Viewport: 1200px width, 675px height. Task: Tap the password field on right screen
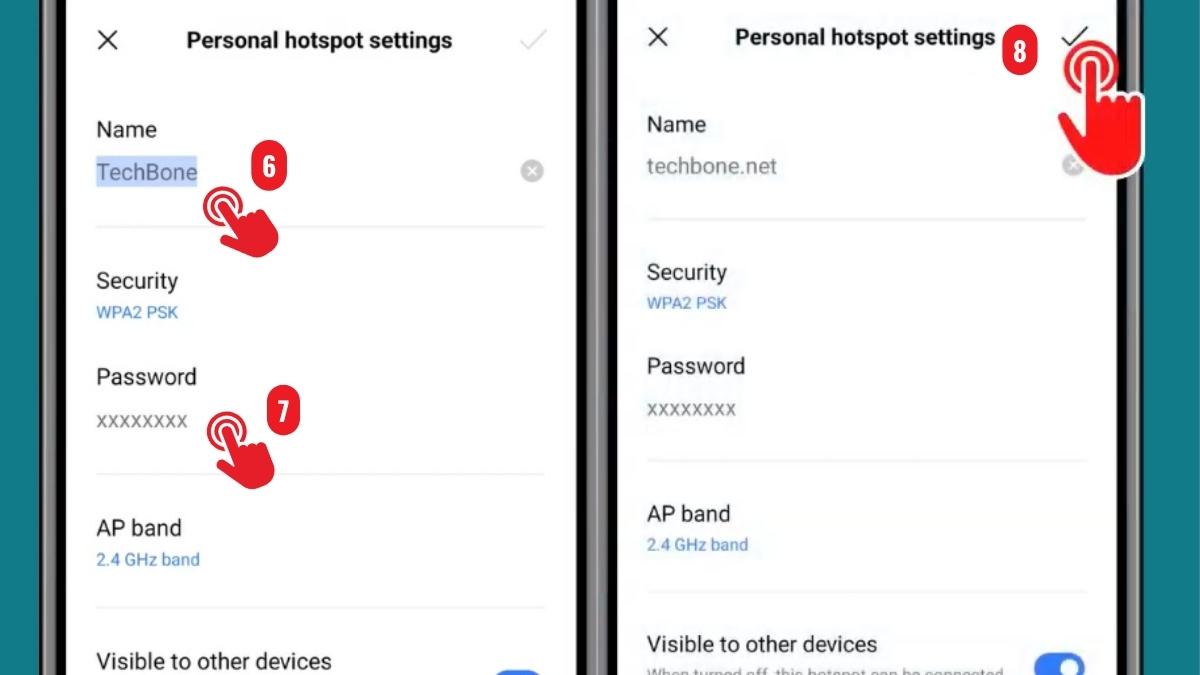click(x=866, y=409)
